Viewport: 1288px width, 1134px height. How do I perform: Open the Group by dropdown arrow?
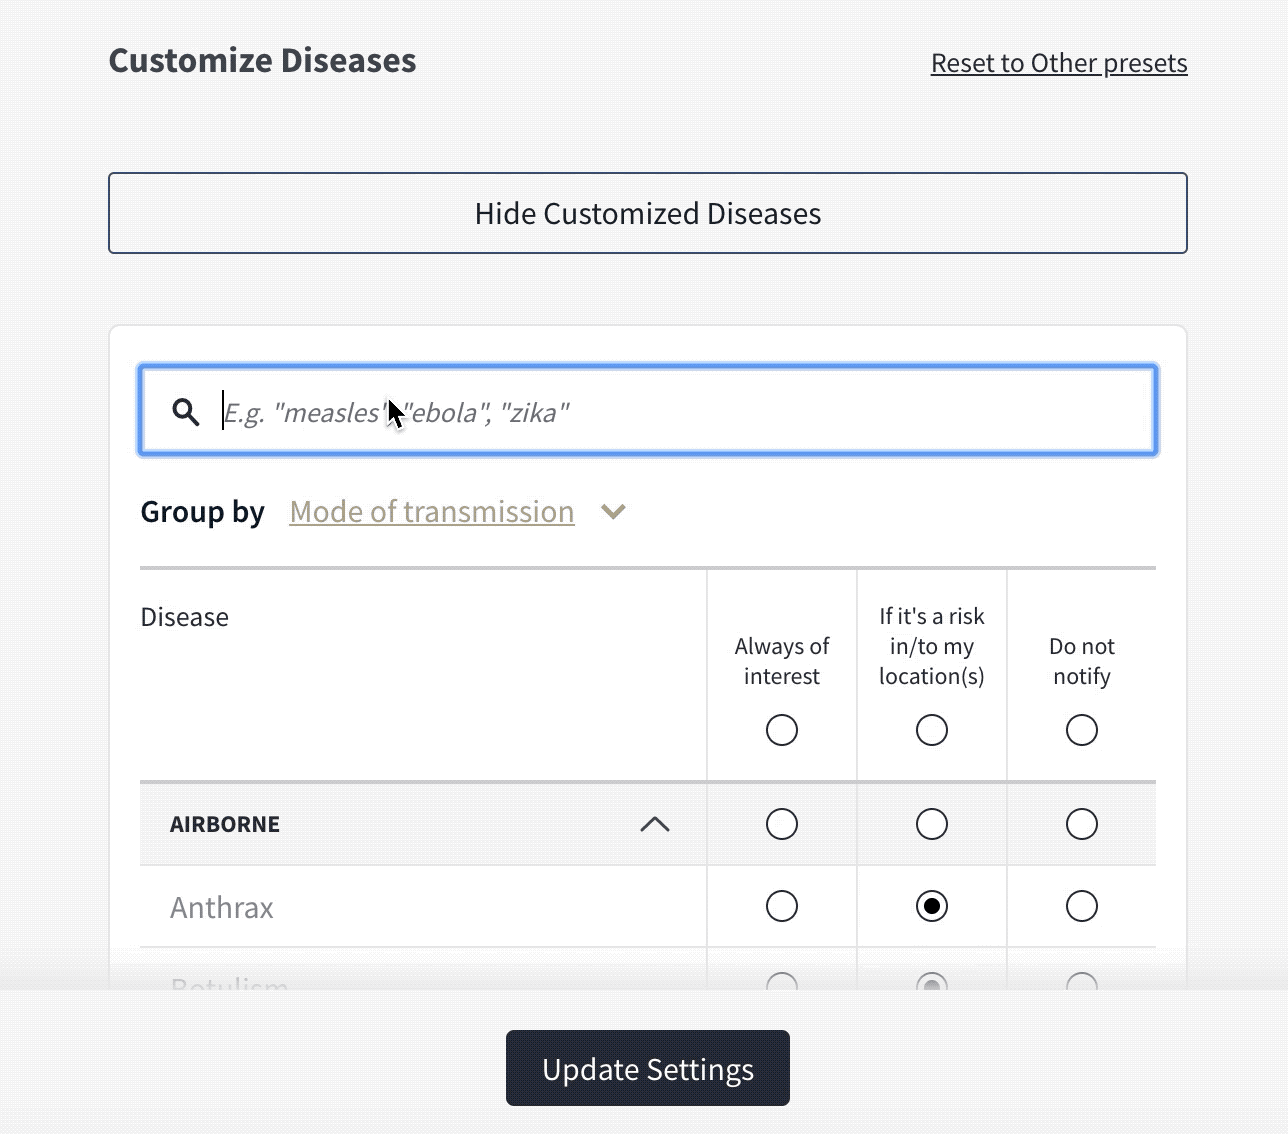613,512
